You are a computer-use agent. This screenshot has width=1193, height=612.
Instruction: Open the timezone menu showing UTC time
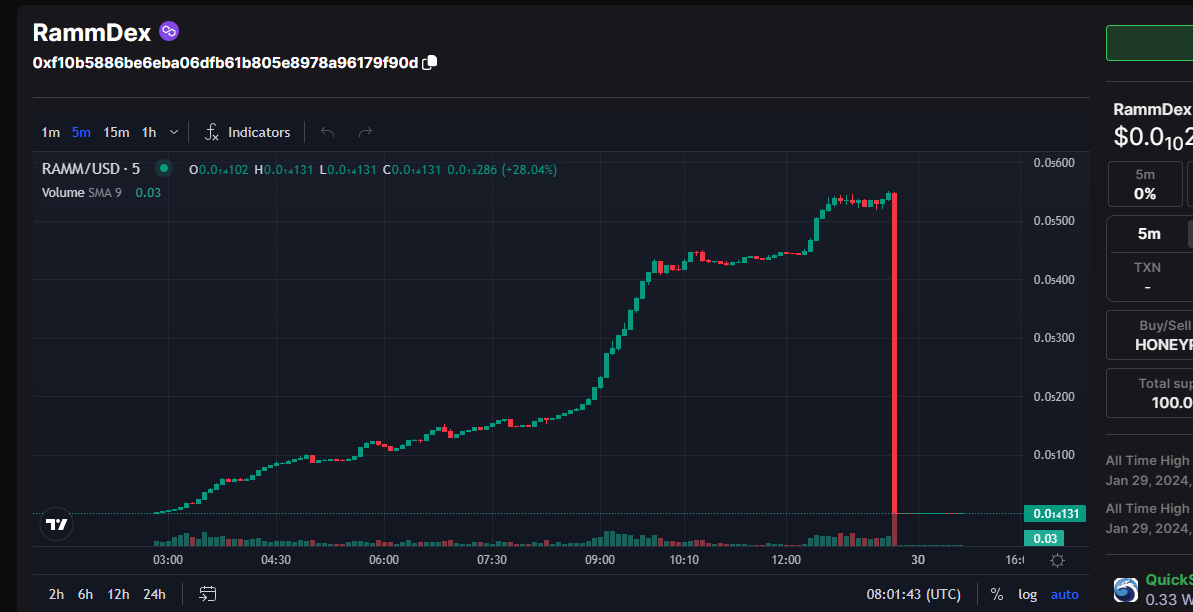[x=913, y=594]
